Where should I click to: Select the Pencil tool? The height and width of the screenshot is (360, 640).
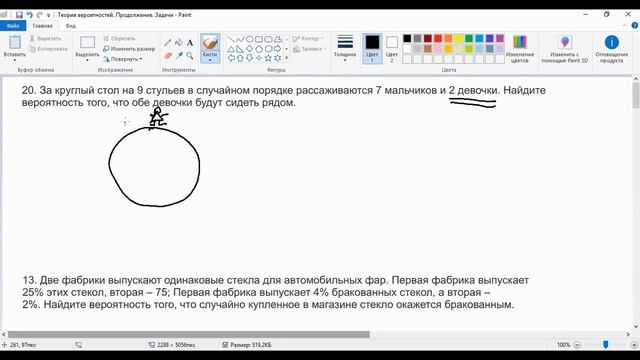tap(168, 42)
